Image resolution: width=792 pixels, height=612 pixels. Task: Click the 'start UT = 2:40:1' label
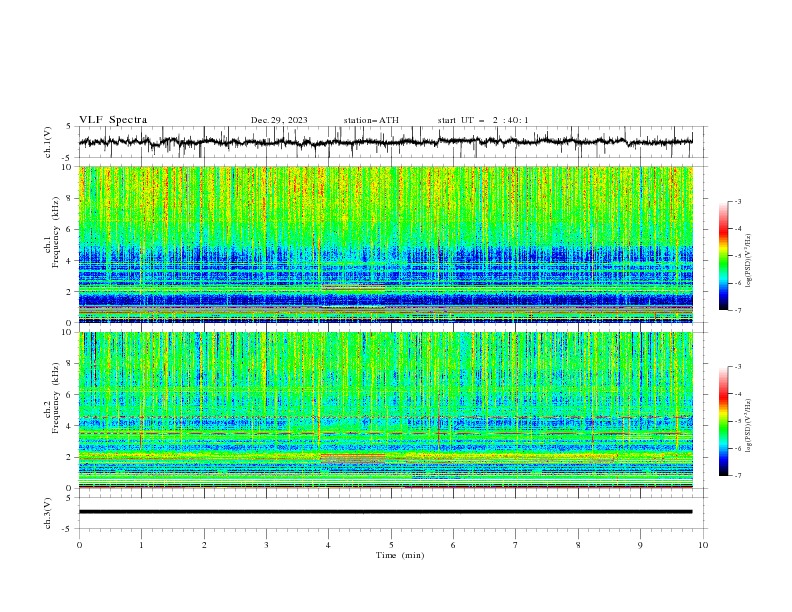pos(483,120)
